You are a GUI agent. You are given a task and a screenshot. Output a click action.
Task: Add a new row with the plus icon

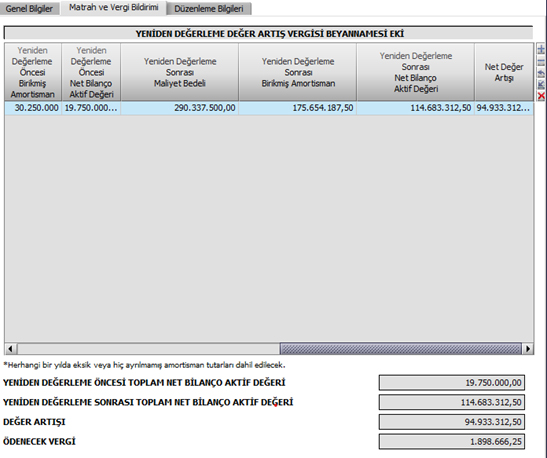[x=541, y=49]
